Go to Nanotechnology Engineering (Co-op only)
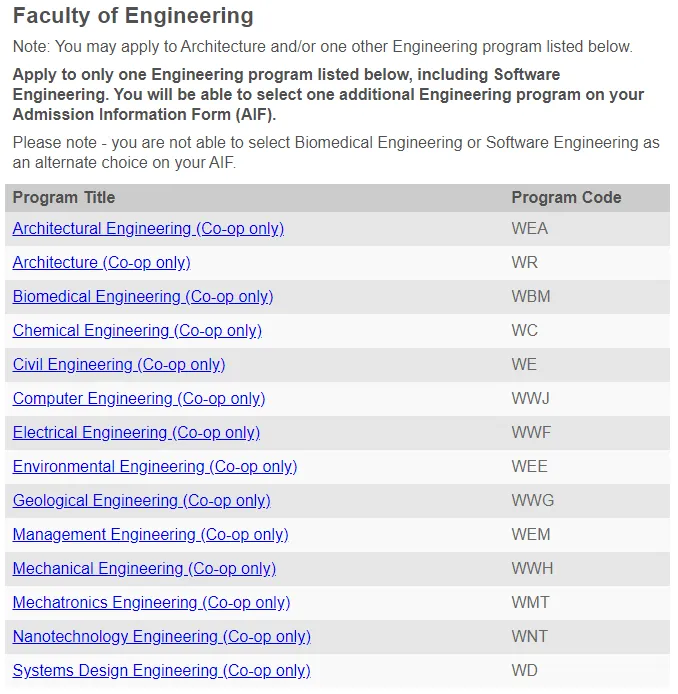This screenshot has height=694, width=678. (161, 637)
